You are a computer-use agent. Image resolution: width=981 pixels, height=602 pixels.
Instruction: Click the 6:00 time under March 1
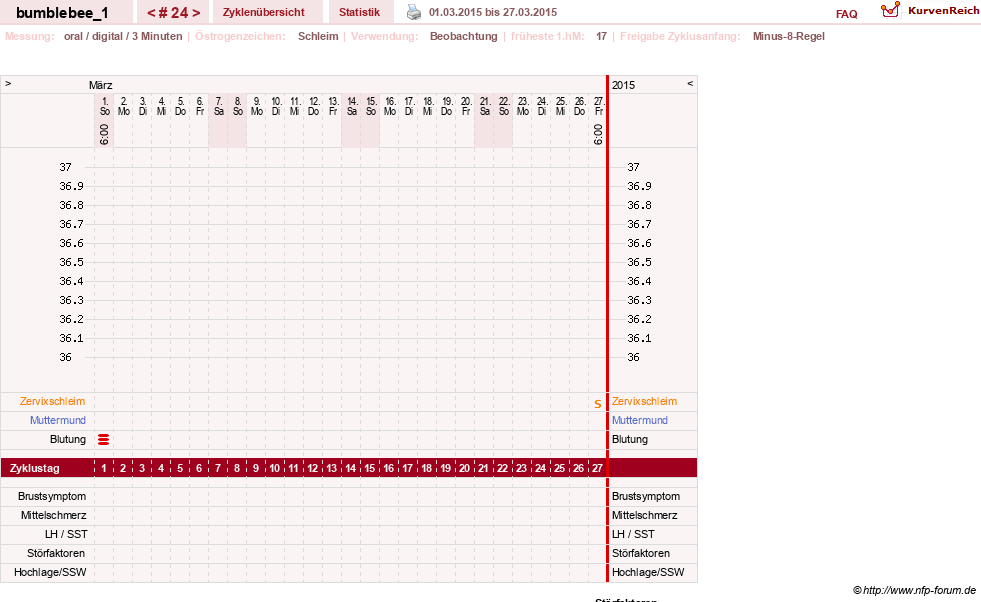coord(104,134)
